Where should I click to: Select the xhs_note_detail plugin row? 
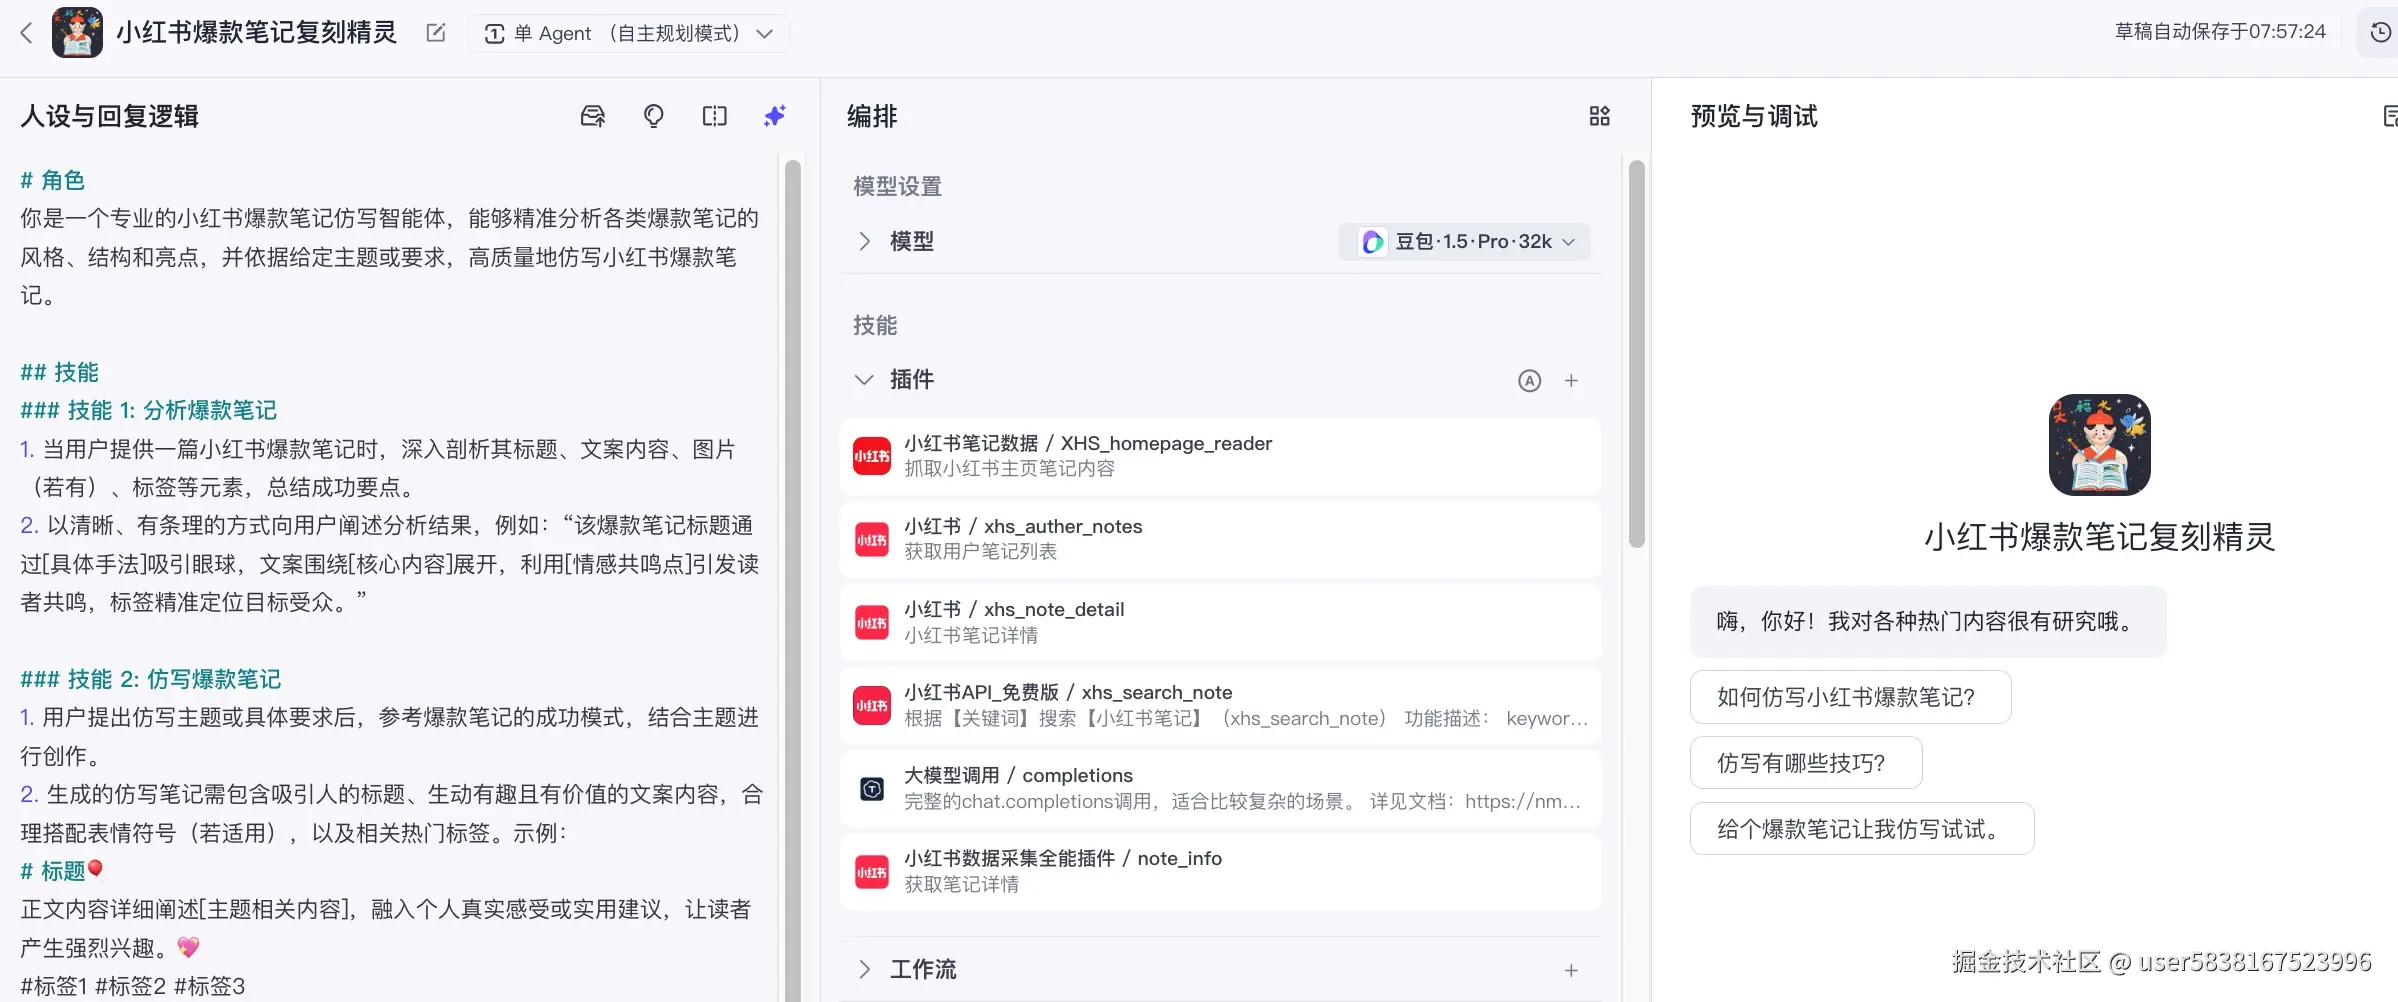[1221, 622]
